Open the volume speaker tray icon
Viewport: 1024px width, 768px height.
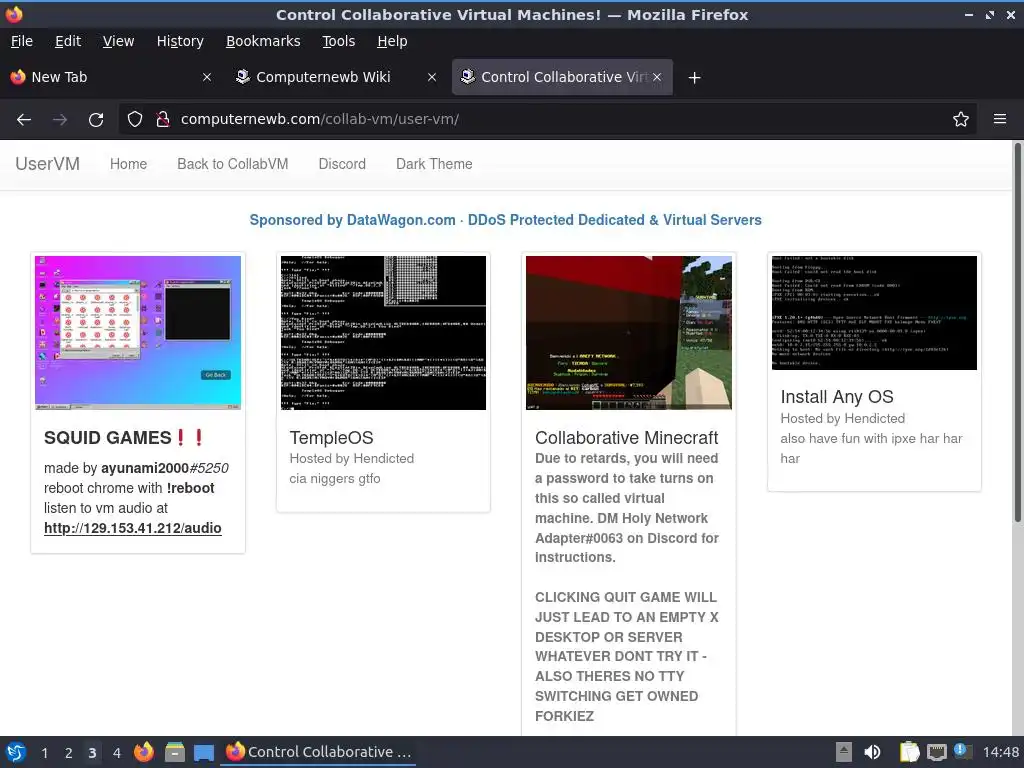pos(872,752)
